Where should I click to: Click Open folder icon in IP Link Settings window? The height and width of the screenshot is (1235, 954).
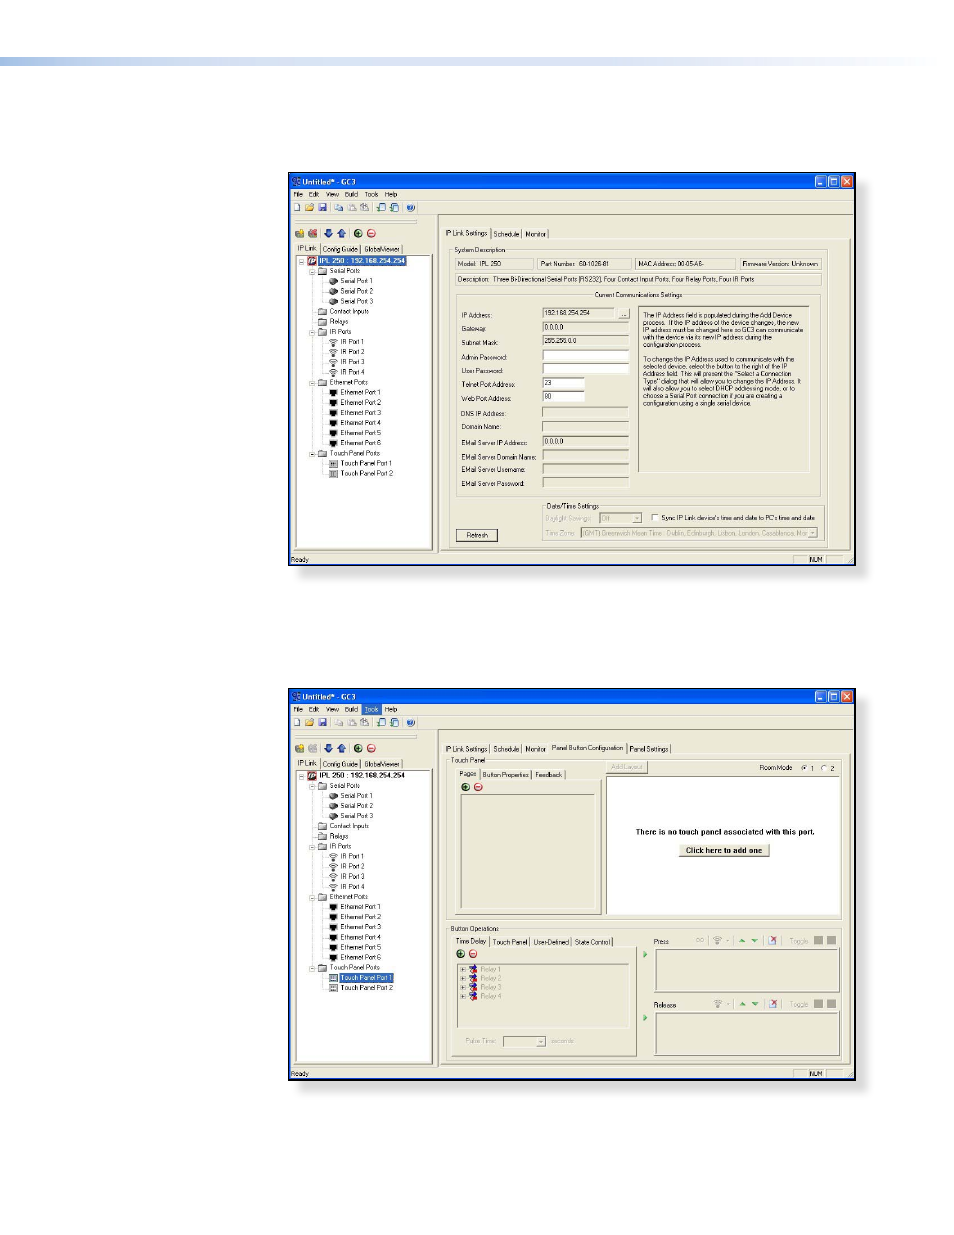[309, 207]
